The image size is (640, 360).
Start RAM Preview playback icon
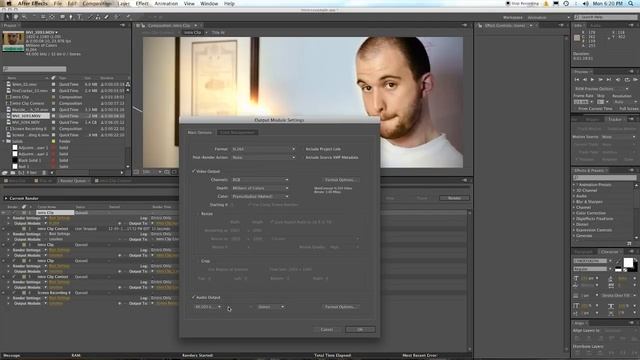(x=636, y=80)
